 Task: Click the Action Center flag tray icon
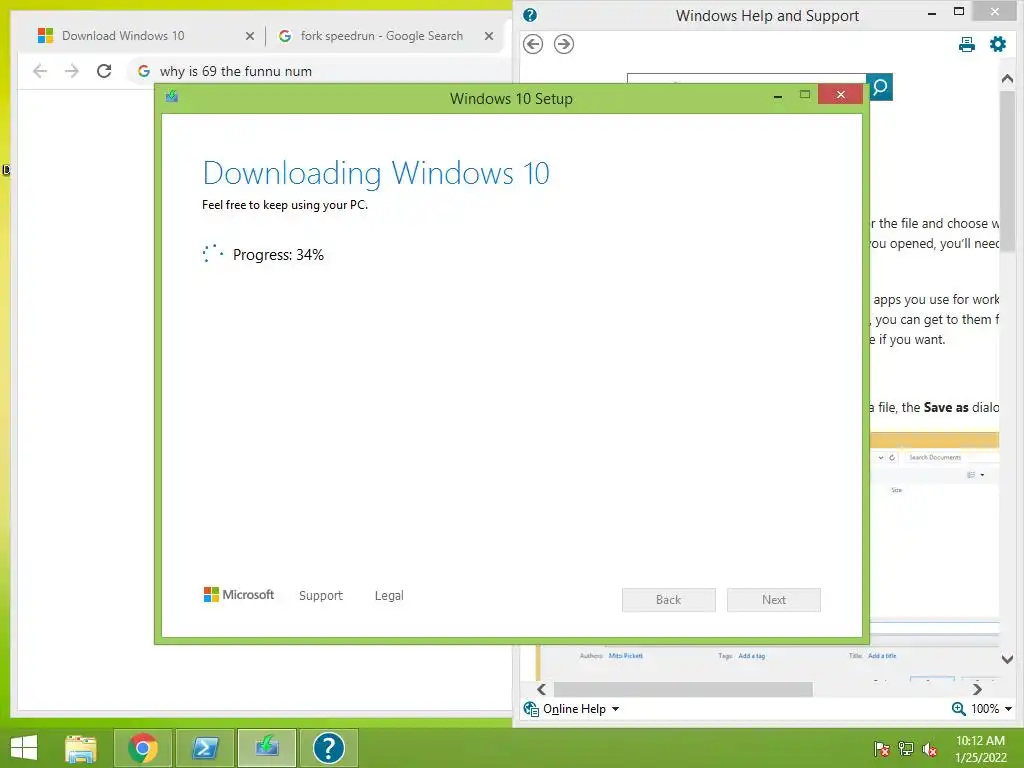pyautogui.click(x=882, y=749)
